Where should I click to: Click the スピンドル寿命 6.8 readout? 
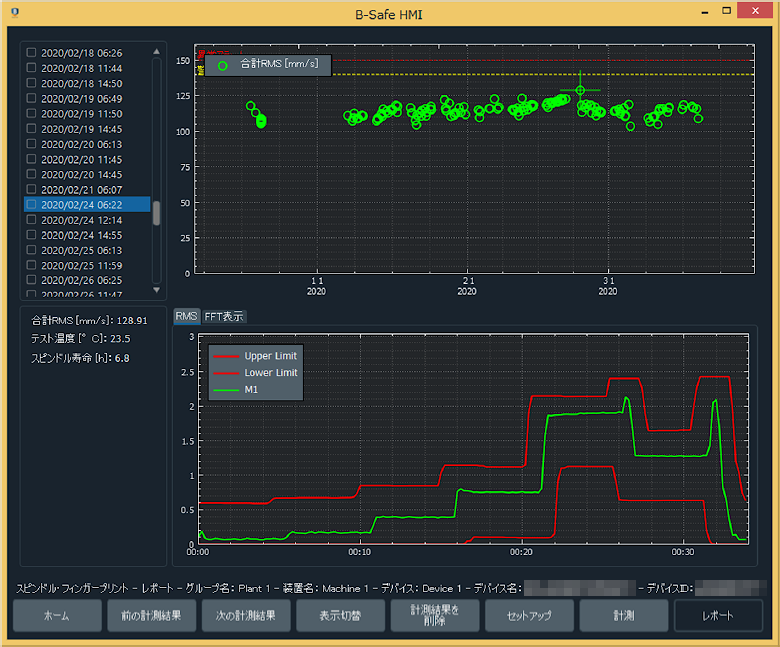[80, 358]
